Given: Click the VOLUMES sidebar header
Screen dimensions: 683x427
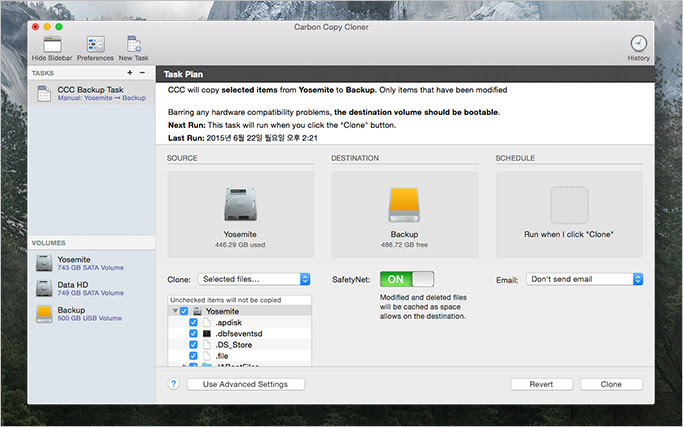Looking at the screenshot, I should pyautogui.click(x=48, y=243).
